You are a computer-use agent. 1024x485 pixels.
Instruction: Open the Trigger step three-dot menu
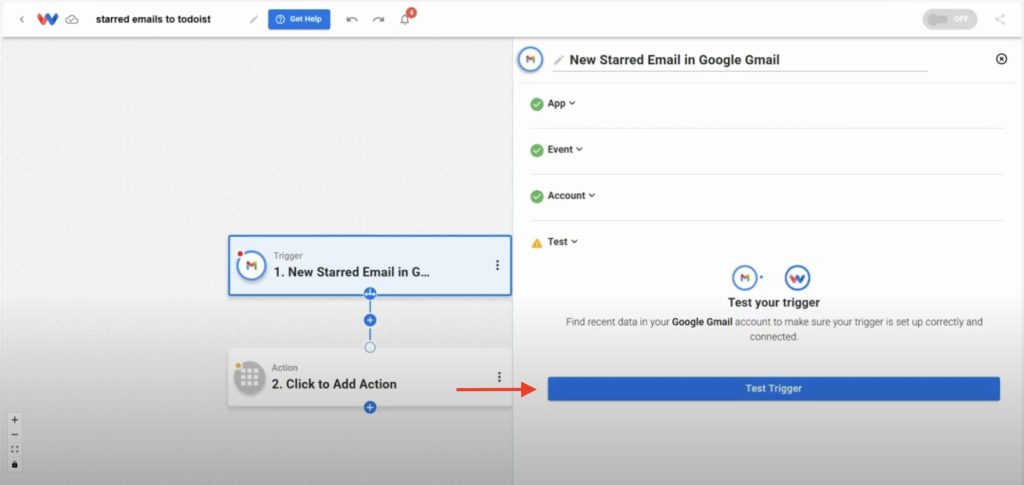pyautogui.click(x=498, y=265)
